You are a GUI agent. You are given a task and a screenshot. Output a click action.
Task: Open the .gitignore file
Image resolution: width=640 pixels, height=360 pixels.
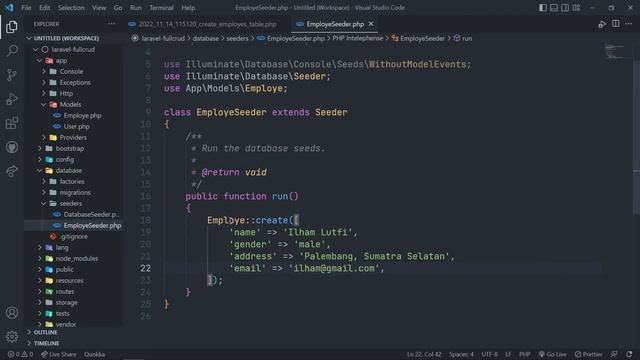73,236
